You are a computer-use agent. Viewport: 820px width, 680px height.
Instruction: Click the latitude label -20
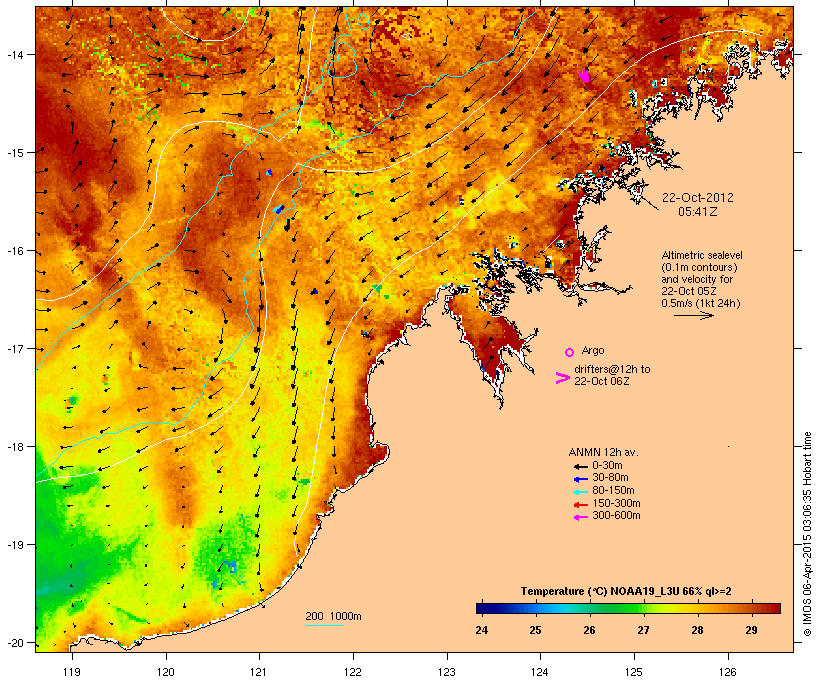[x=14, y=642]
